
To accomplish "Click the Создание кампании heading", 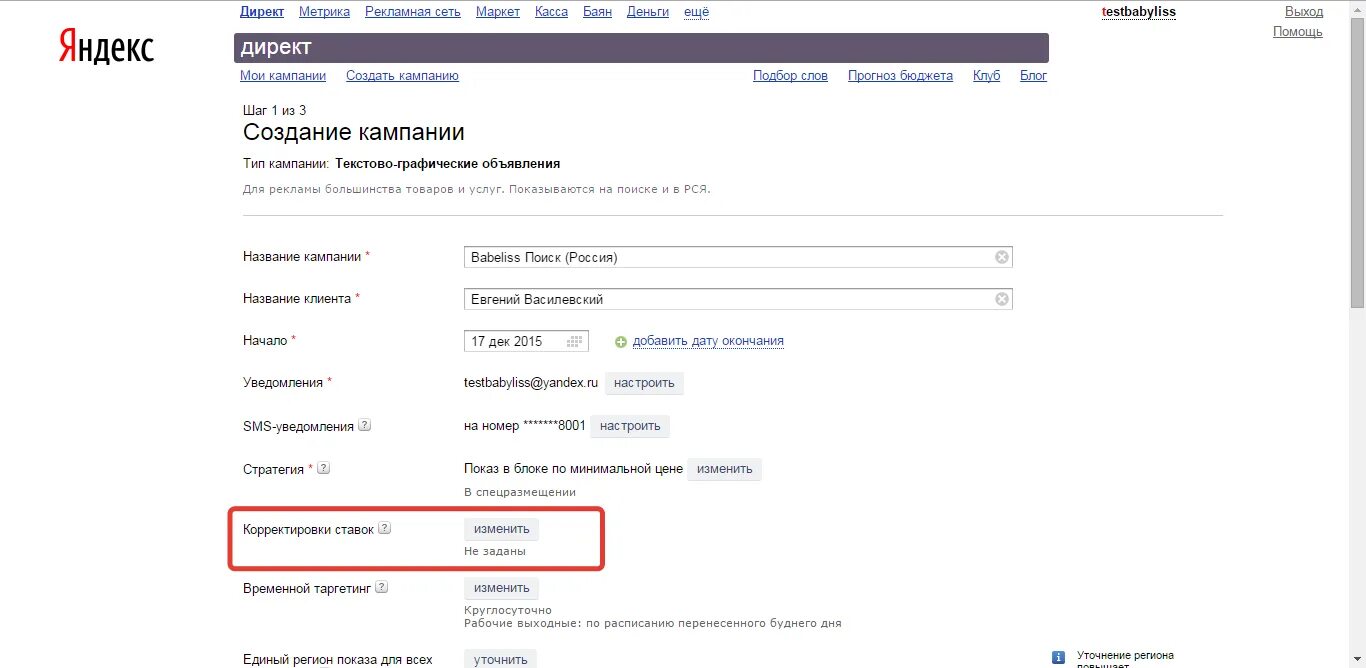I will tap(354, 133).
